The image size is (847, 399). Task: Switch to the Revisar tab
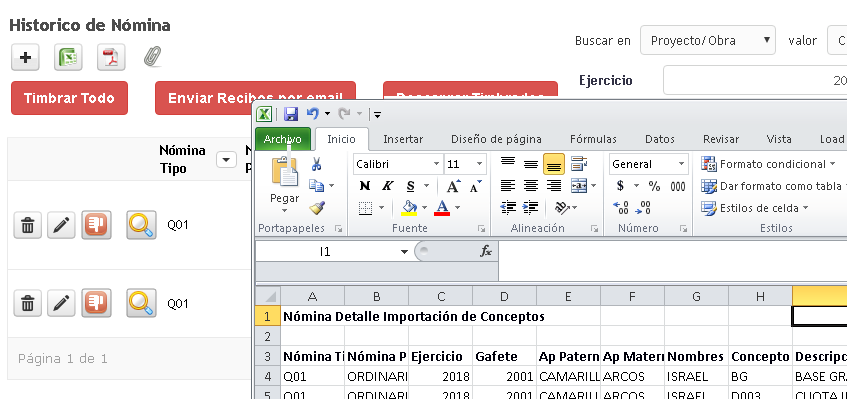(721, 139)
